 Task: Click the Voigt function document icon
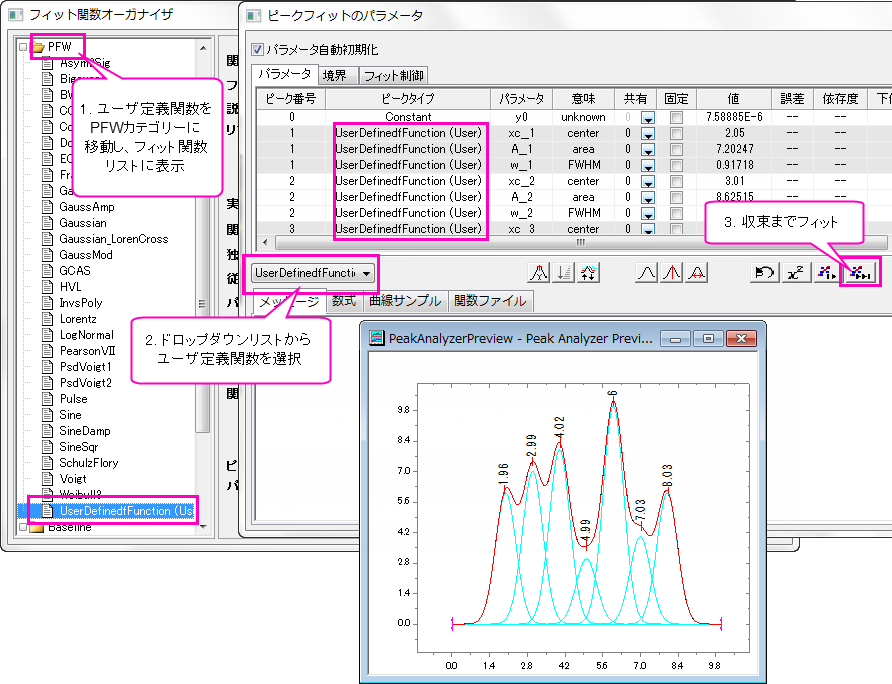point(48,479)
